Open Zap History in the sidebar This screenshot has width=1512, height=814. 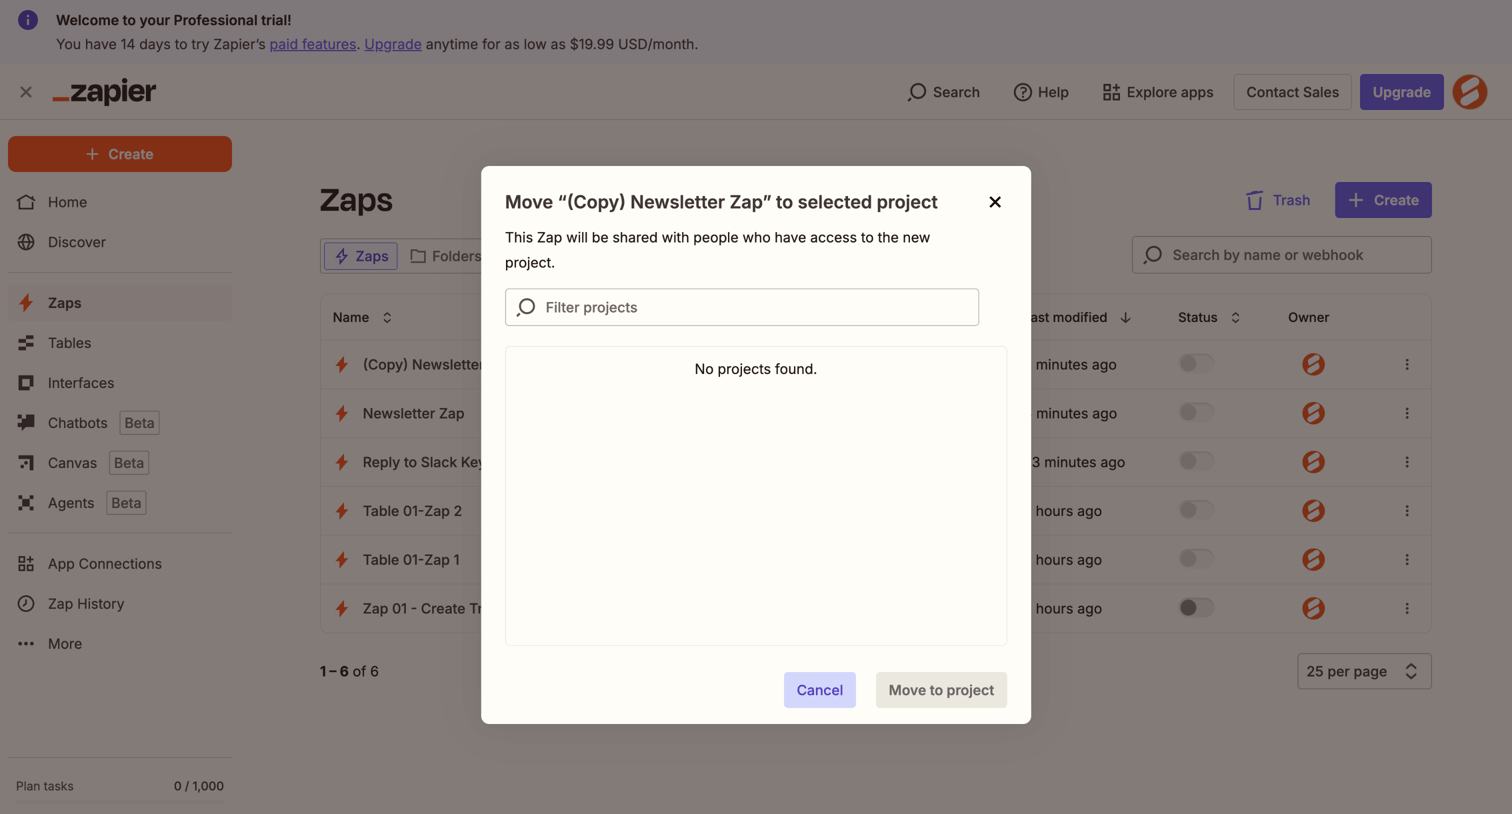pyautogui.click(x=120, y=604)
